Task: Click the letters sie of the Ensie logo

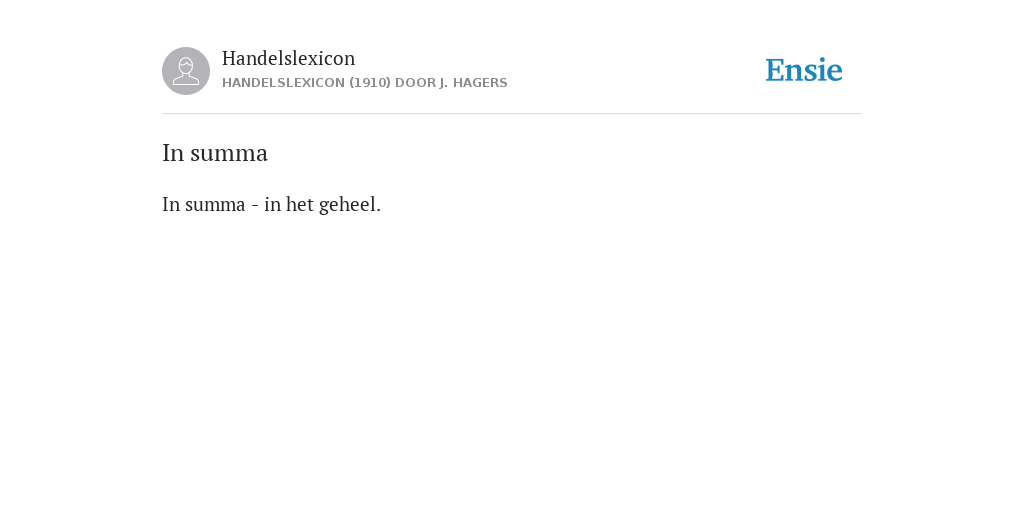Action: (x=822, y=71)
